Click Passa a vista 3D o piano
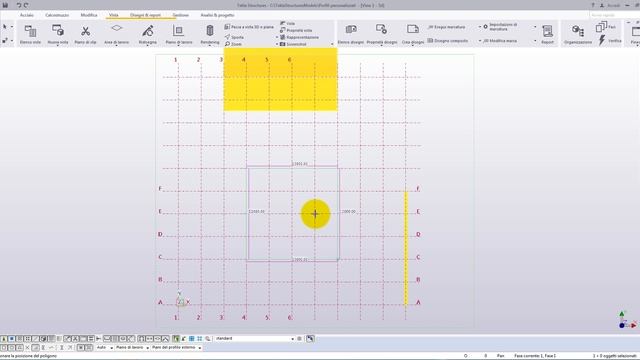The width and height of the screenshot is (640, 360). click(249, 27)
